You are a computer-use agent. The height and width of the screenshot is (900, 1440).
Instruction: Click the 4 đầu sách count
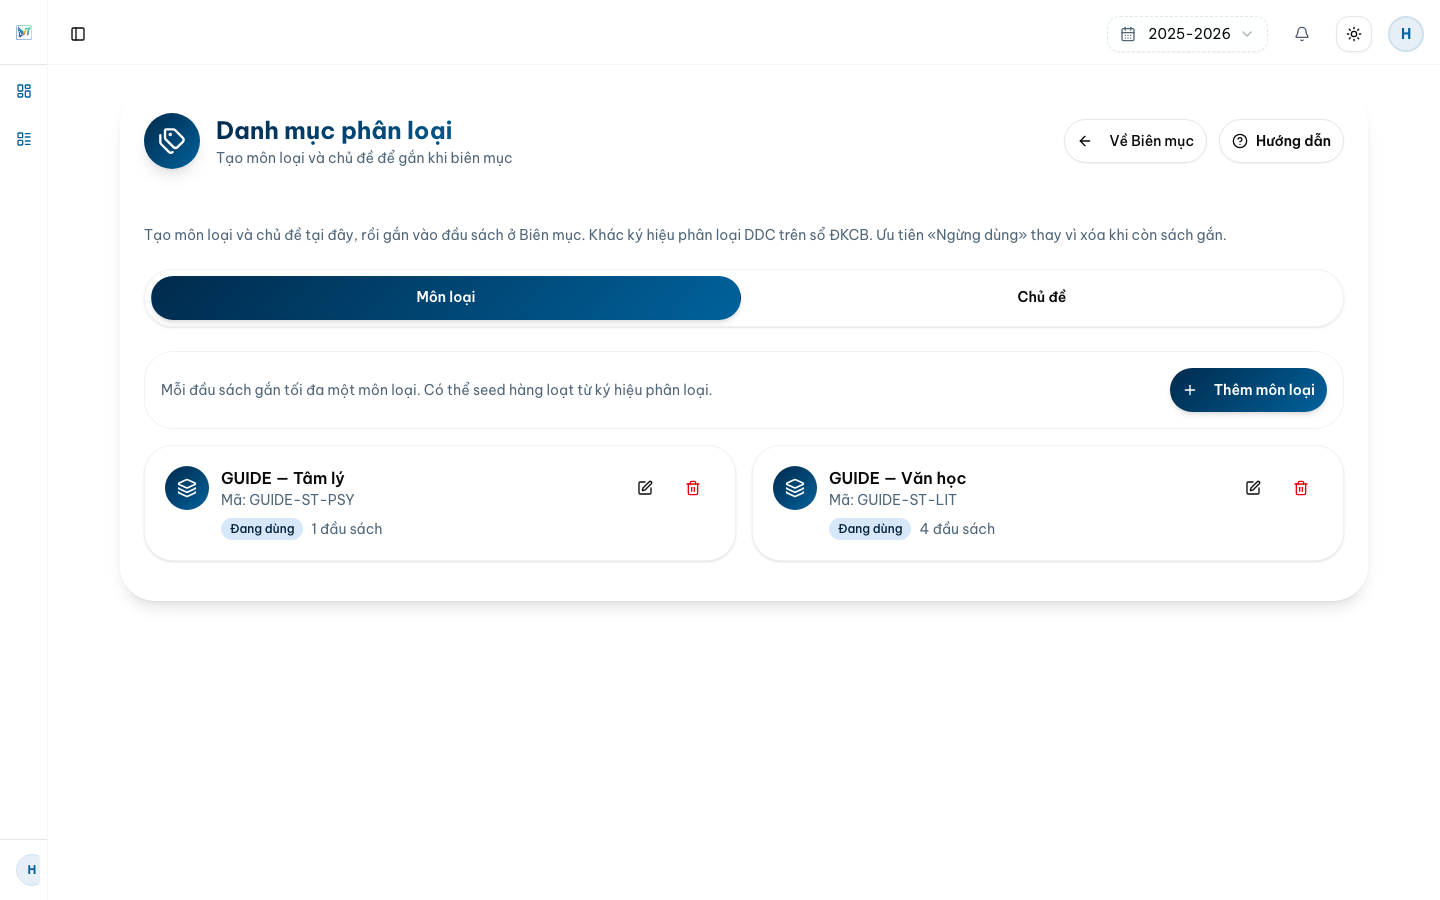tap(957, 529)
